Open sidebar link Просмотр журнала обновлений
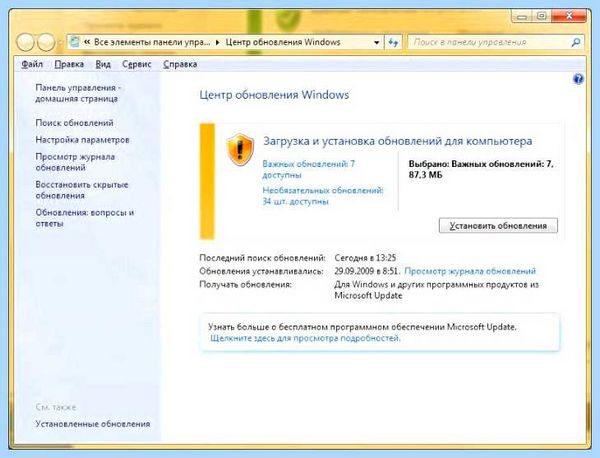This screenshot has height=458, width=600. tap(75, 162)
